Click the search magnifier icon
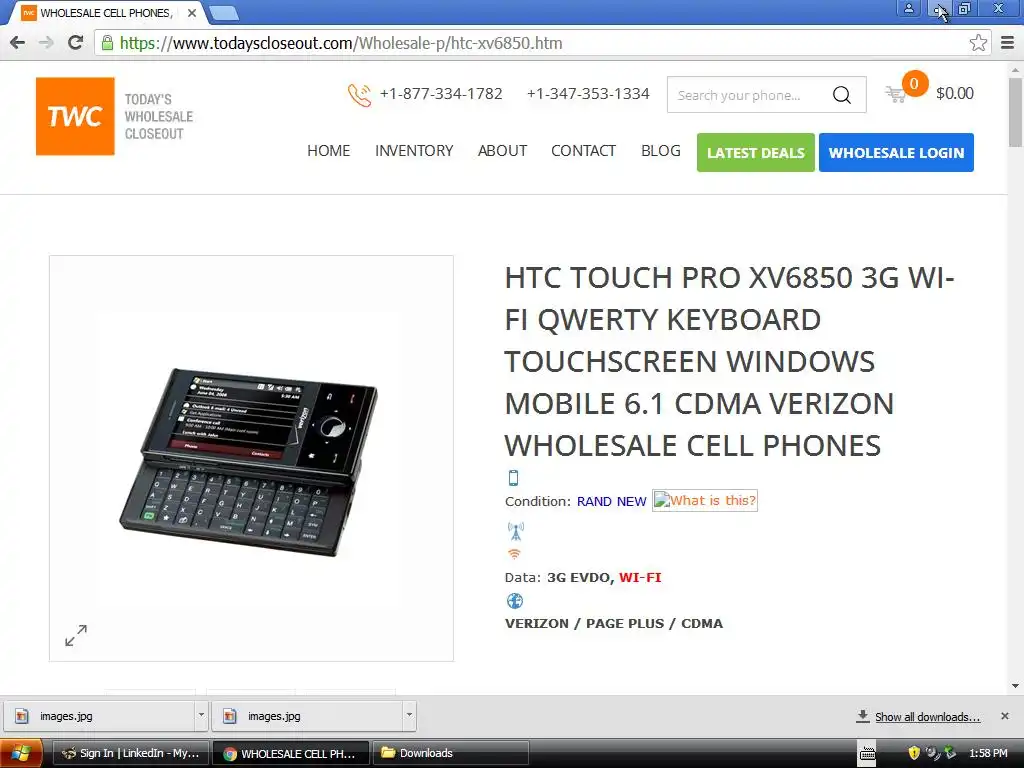Image resolution: width=1024 pixels, height=768 pixels. (x=842, y=95)
